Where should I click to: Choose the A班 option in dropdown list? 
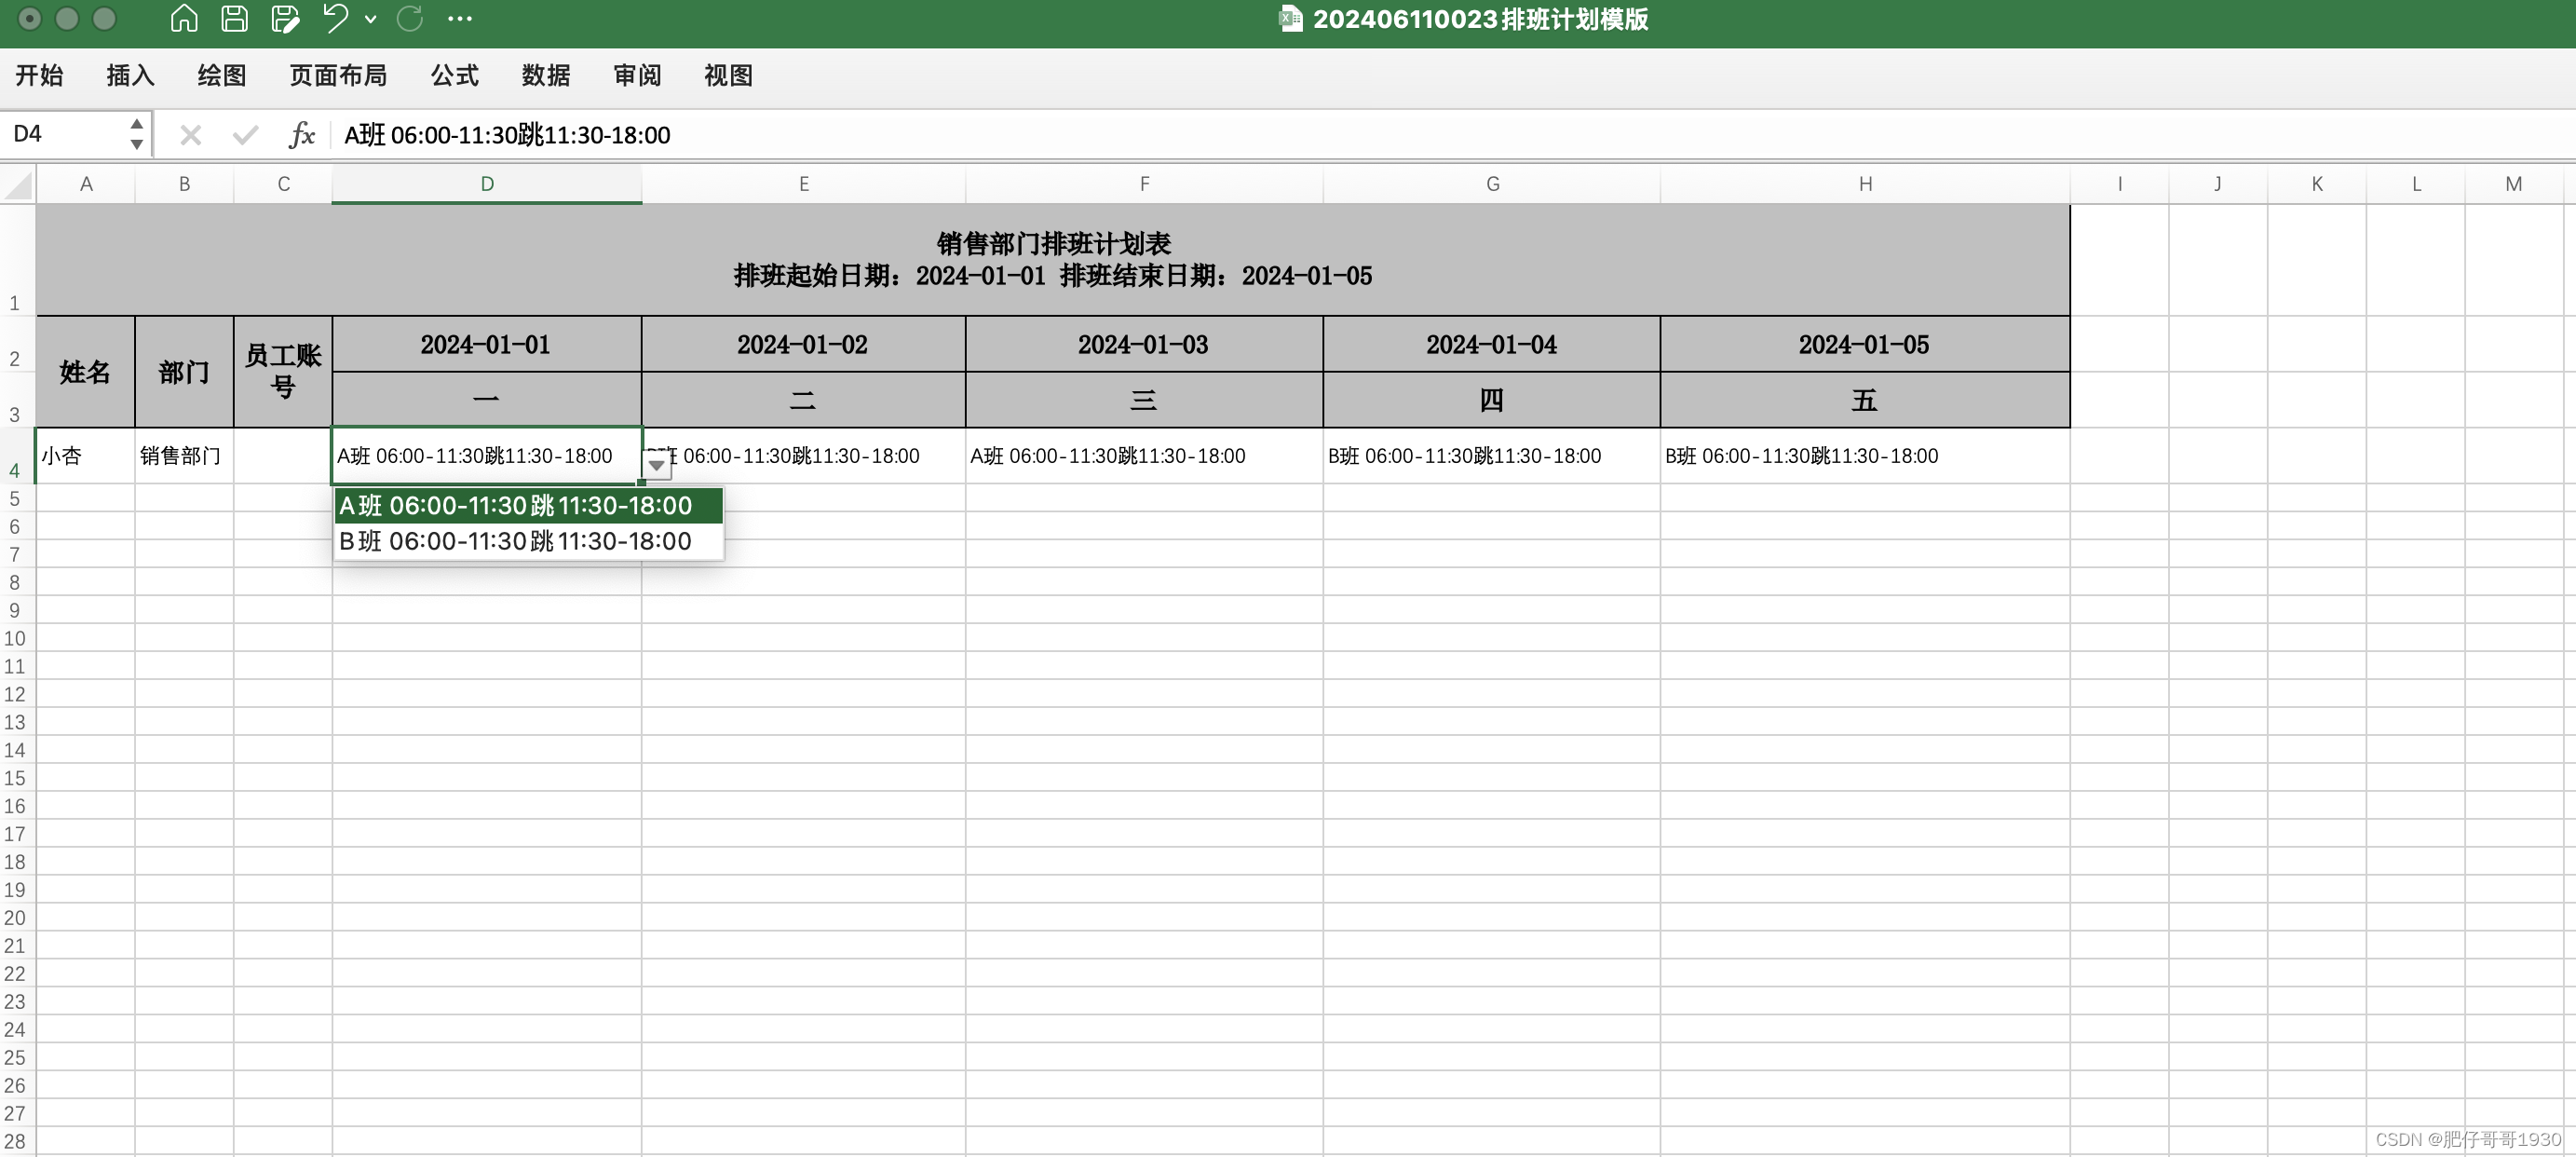[528, 506]
